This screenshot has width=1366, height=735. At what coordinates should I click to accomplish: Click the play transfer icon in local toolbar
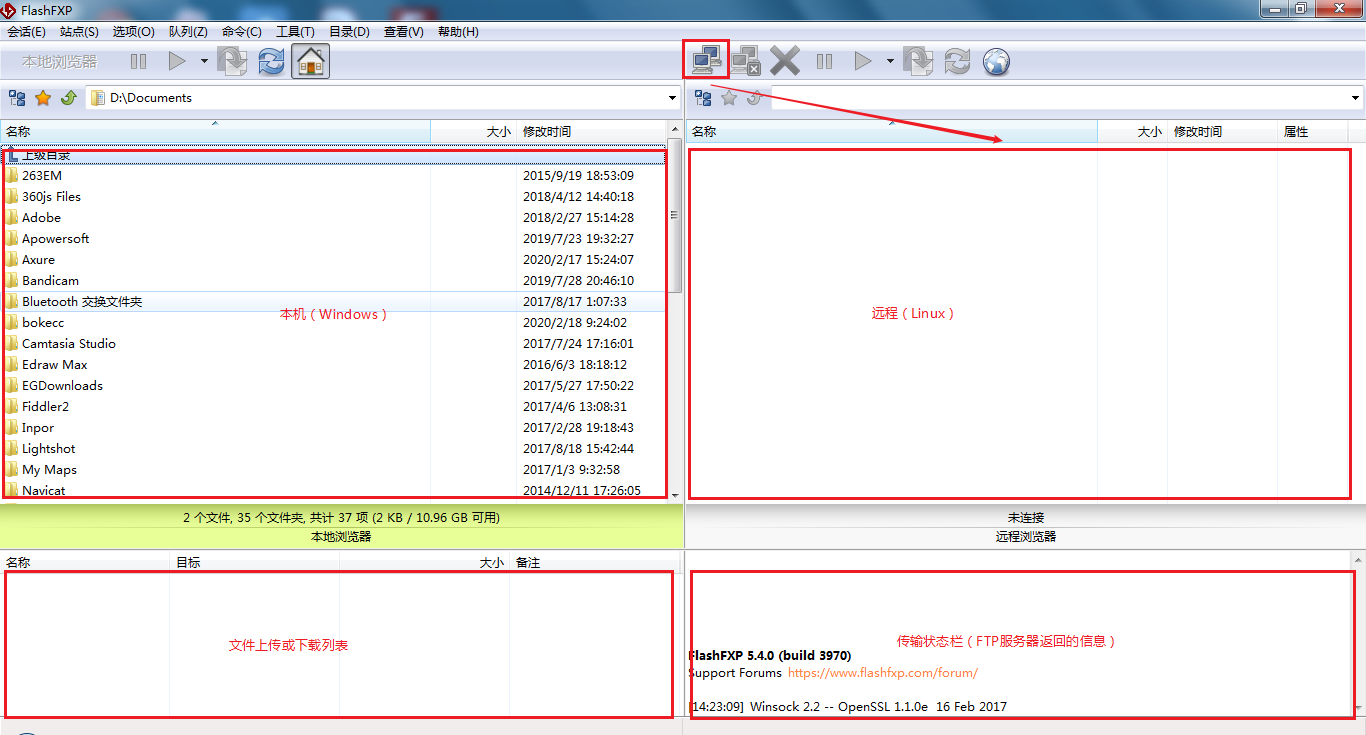(x=177, y=62)
